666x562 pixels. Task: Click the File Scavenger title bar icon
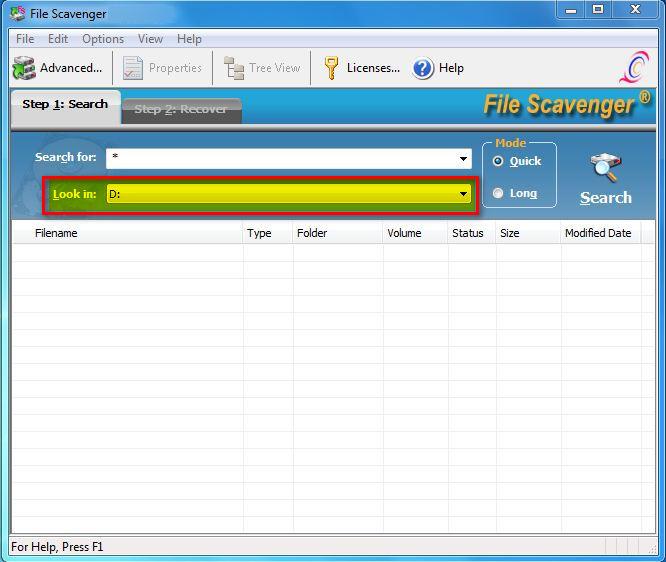click(18, 14)
